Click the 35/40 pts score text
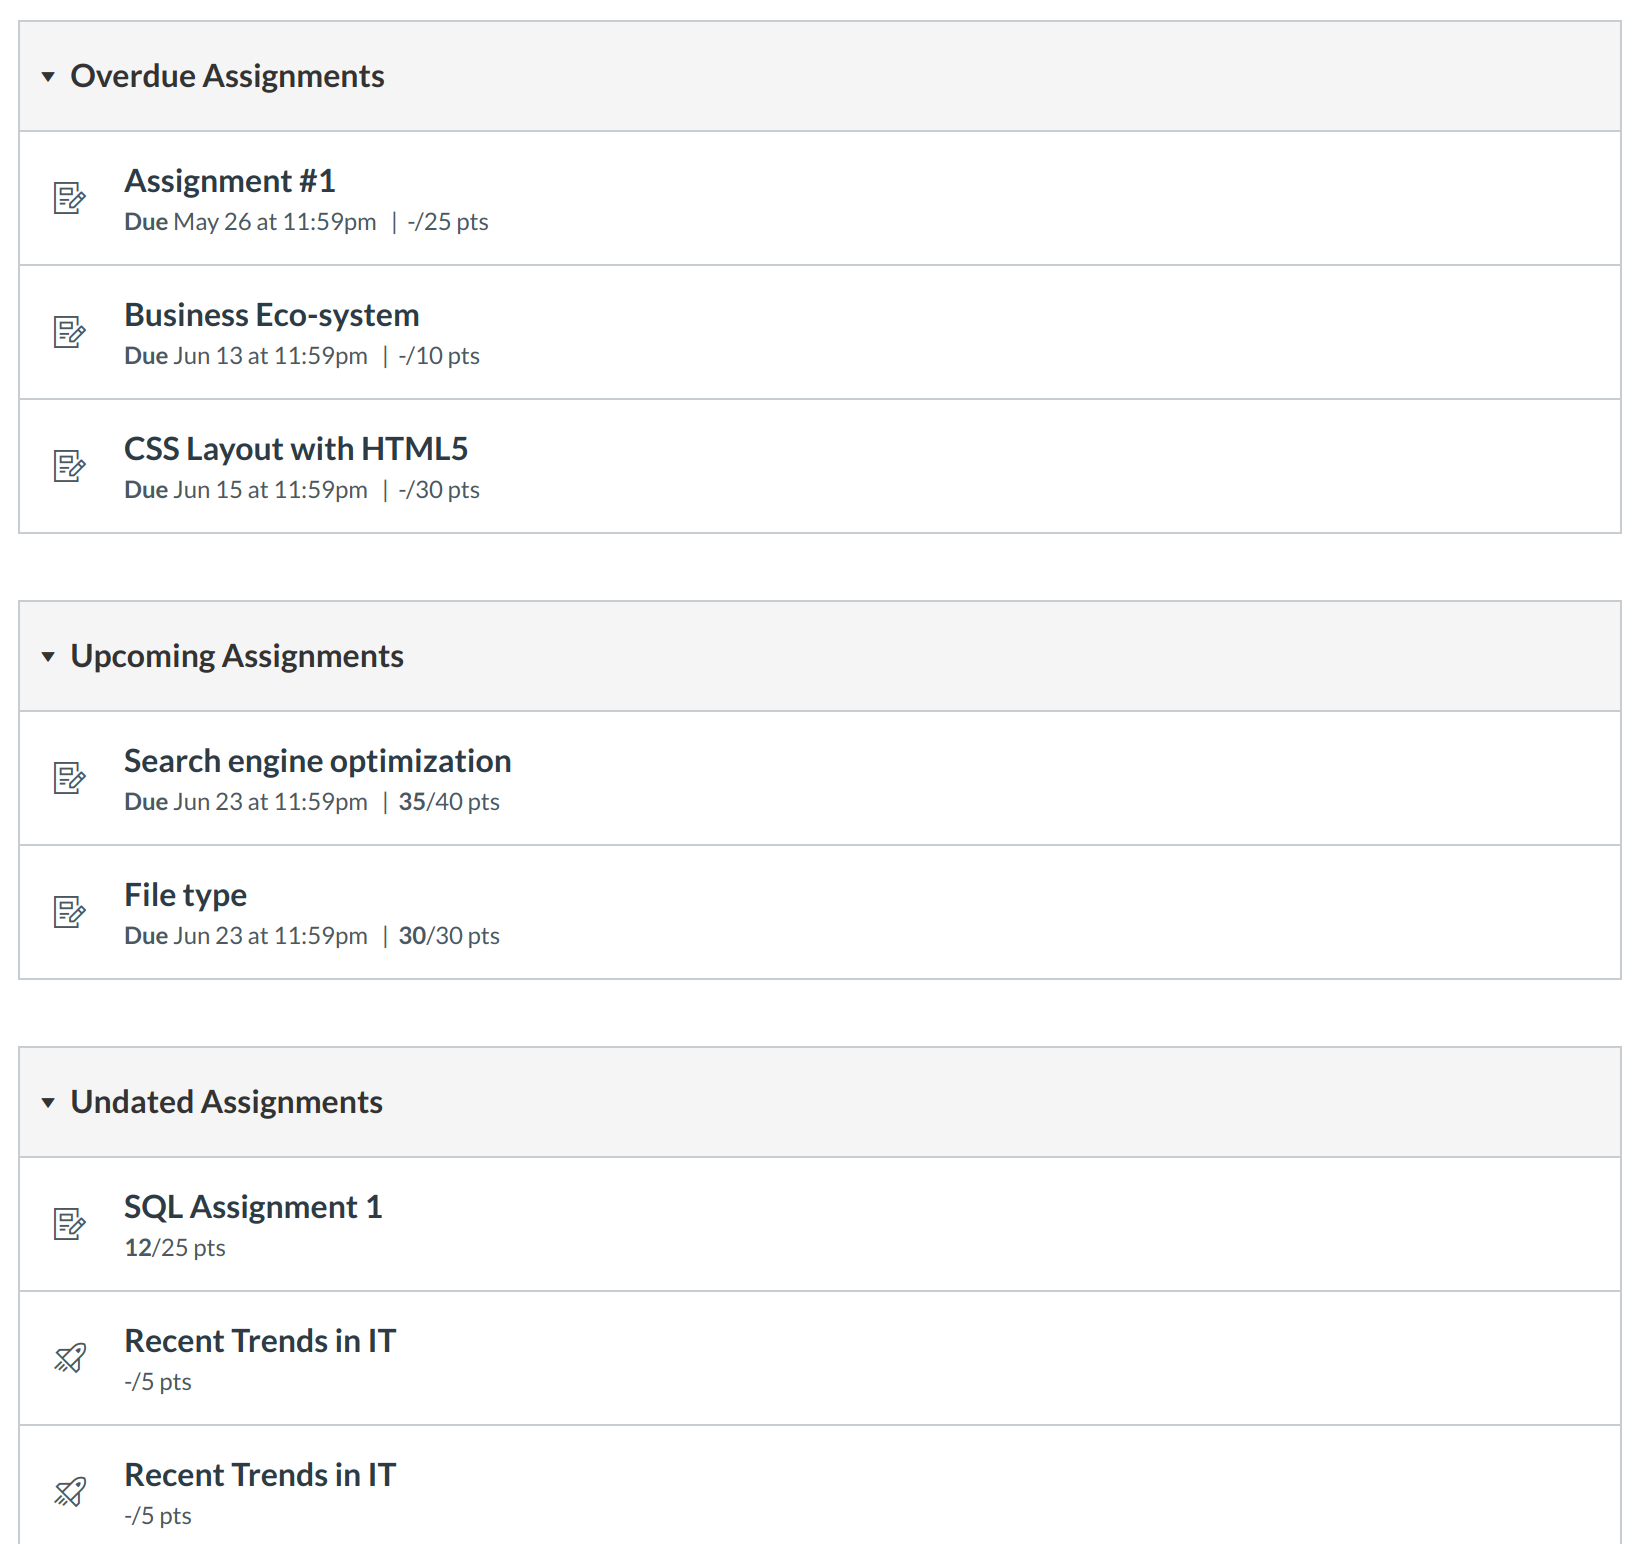Image resolution: width=1652 pixels, height=1544 pixels. [x=448, y=802]
